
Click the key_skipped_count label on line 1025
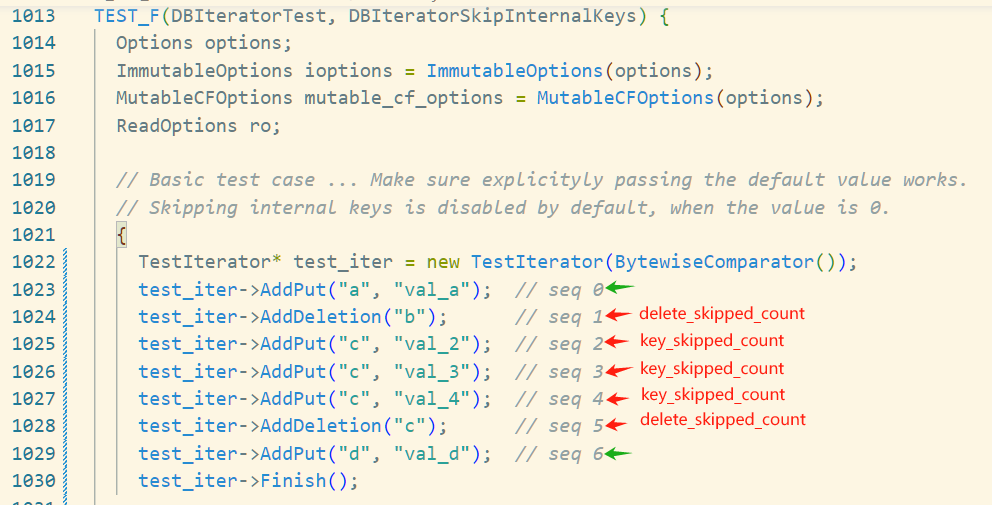(712, 341)
